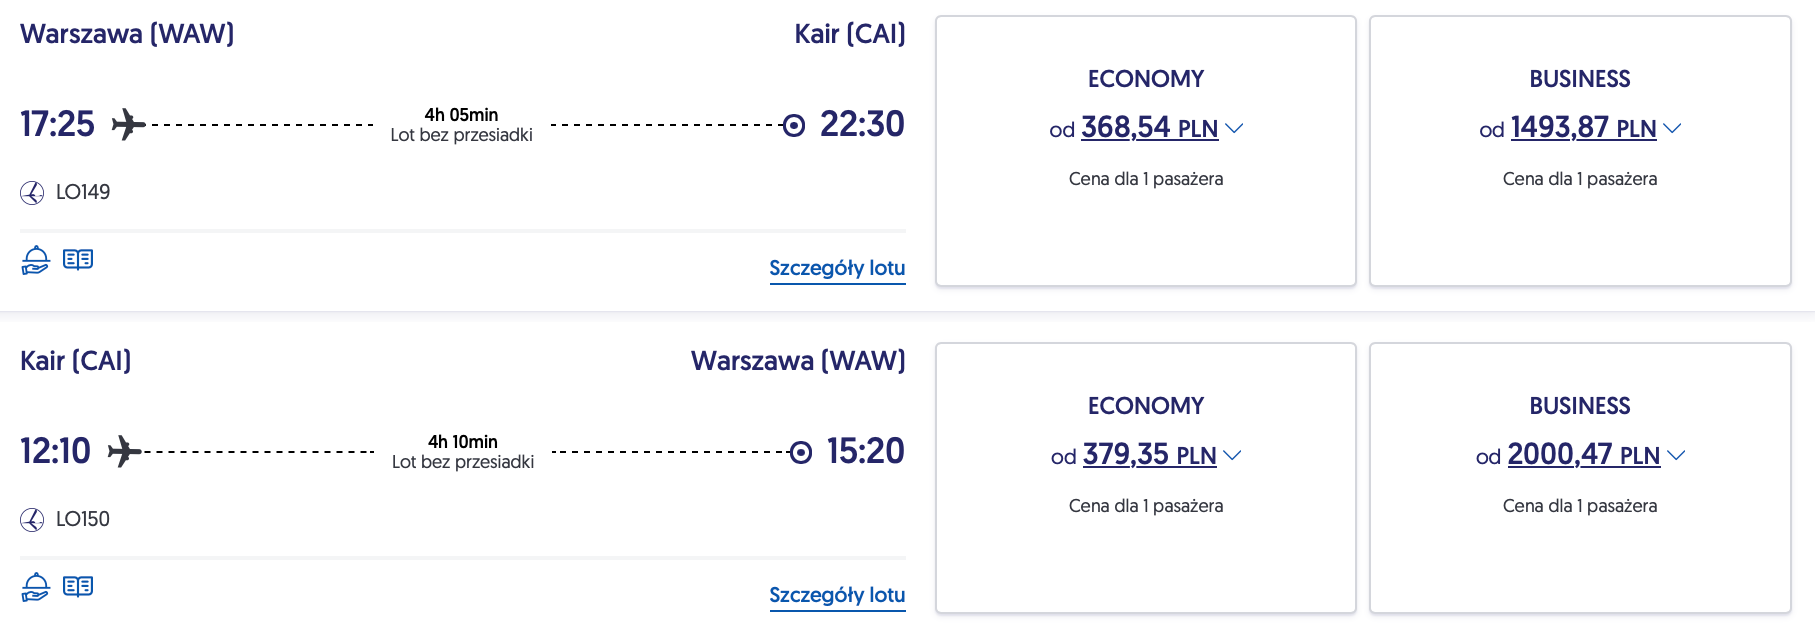The height and width of the screenshot is (629, 1815).
Task: Click the LOT airline logo beside LO149
Action: (32, 193)
